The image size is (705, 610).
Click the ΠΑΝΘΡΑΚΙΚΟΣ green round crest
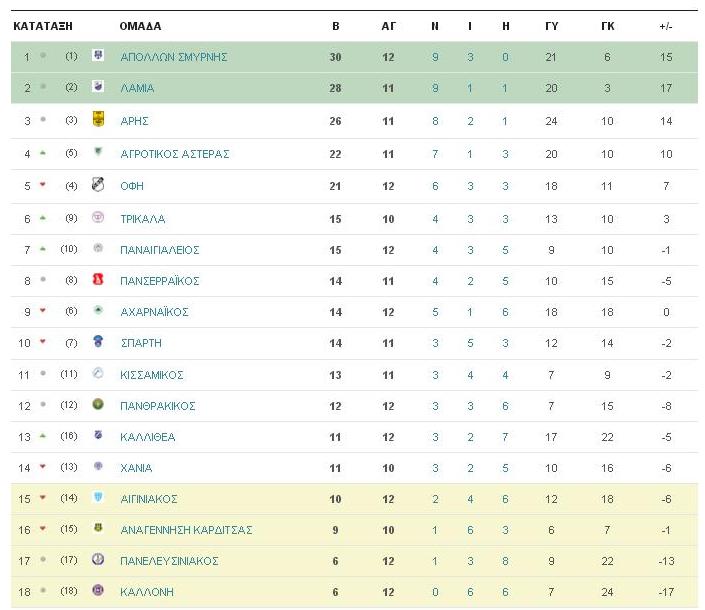[x=98, y=404]
